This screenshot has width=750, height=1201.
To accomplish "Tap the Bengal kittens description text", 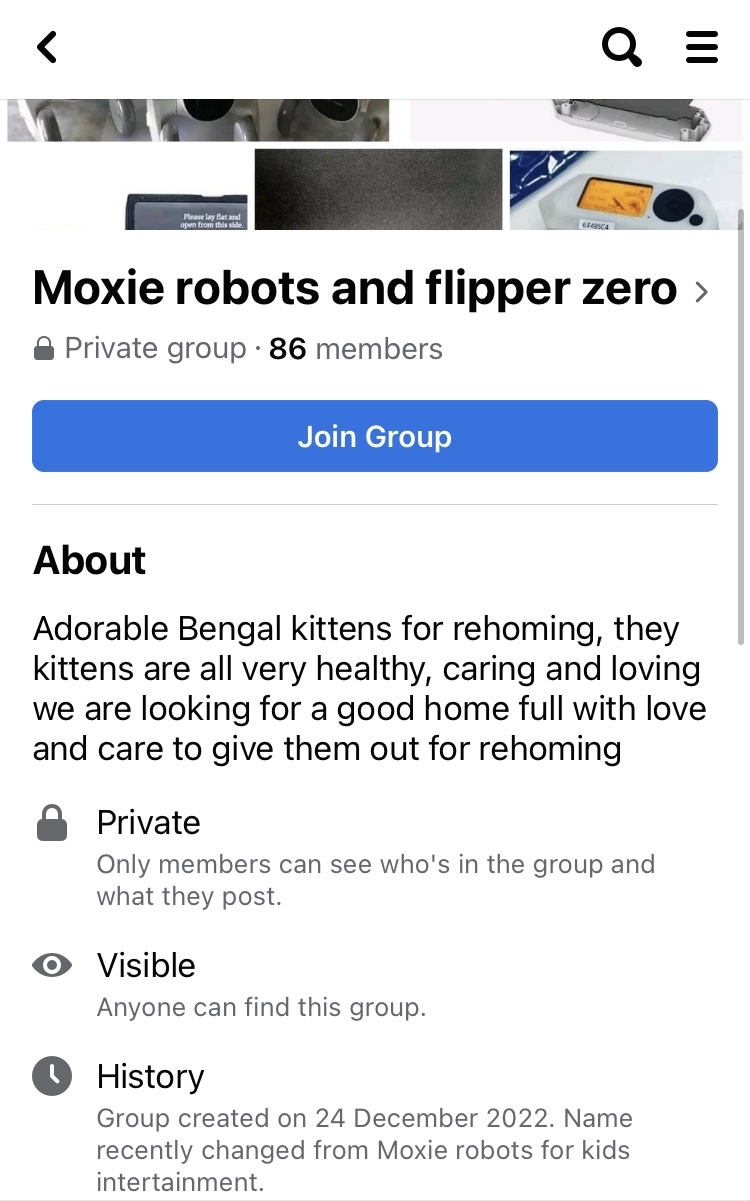I will pyautogui.click(x=370, y=688).
